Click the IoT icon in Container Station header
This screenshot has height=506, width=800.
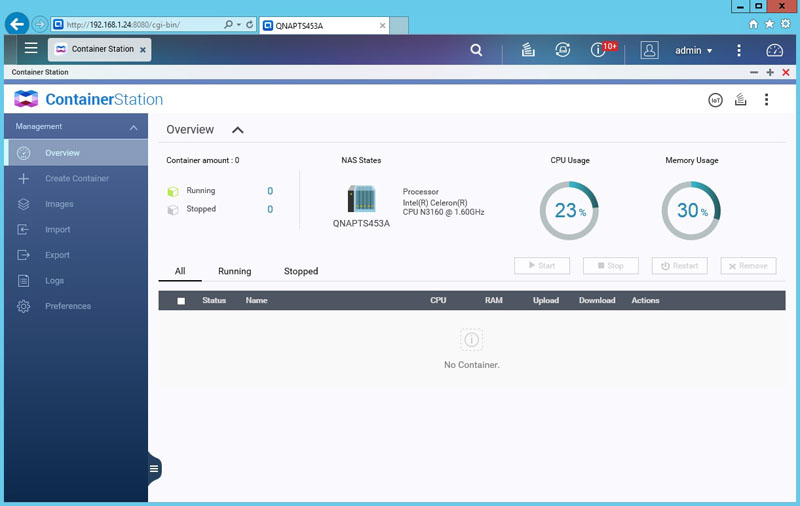[715, 99]
